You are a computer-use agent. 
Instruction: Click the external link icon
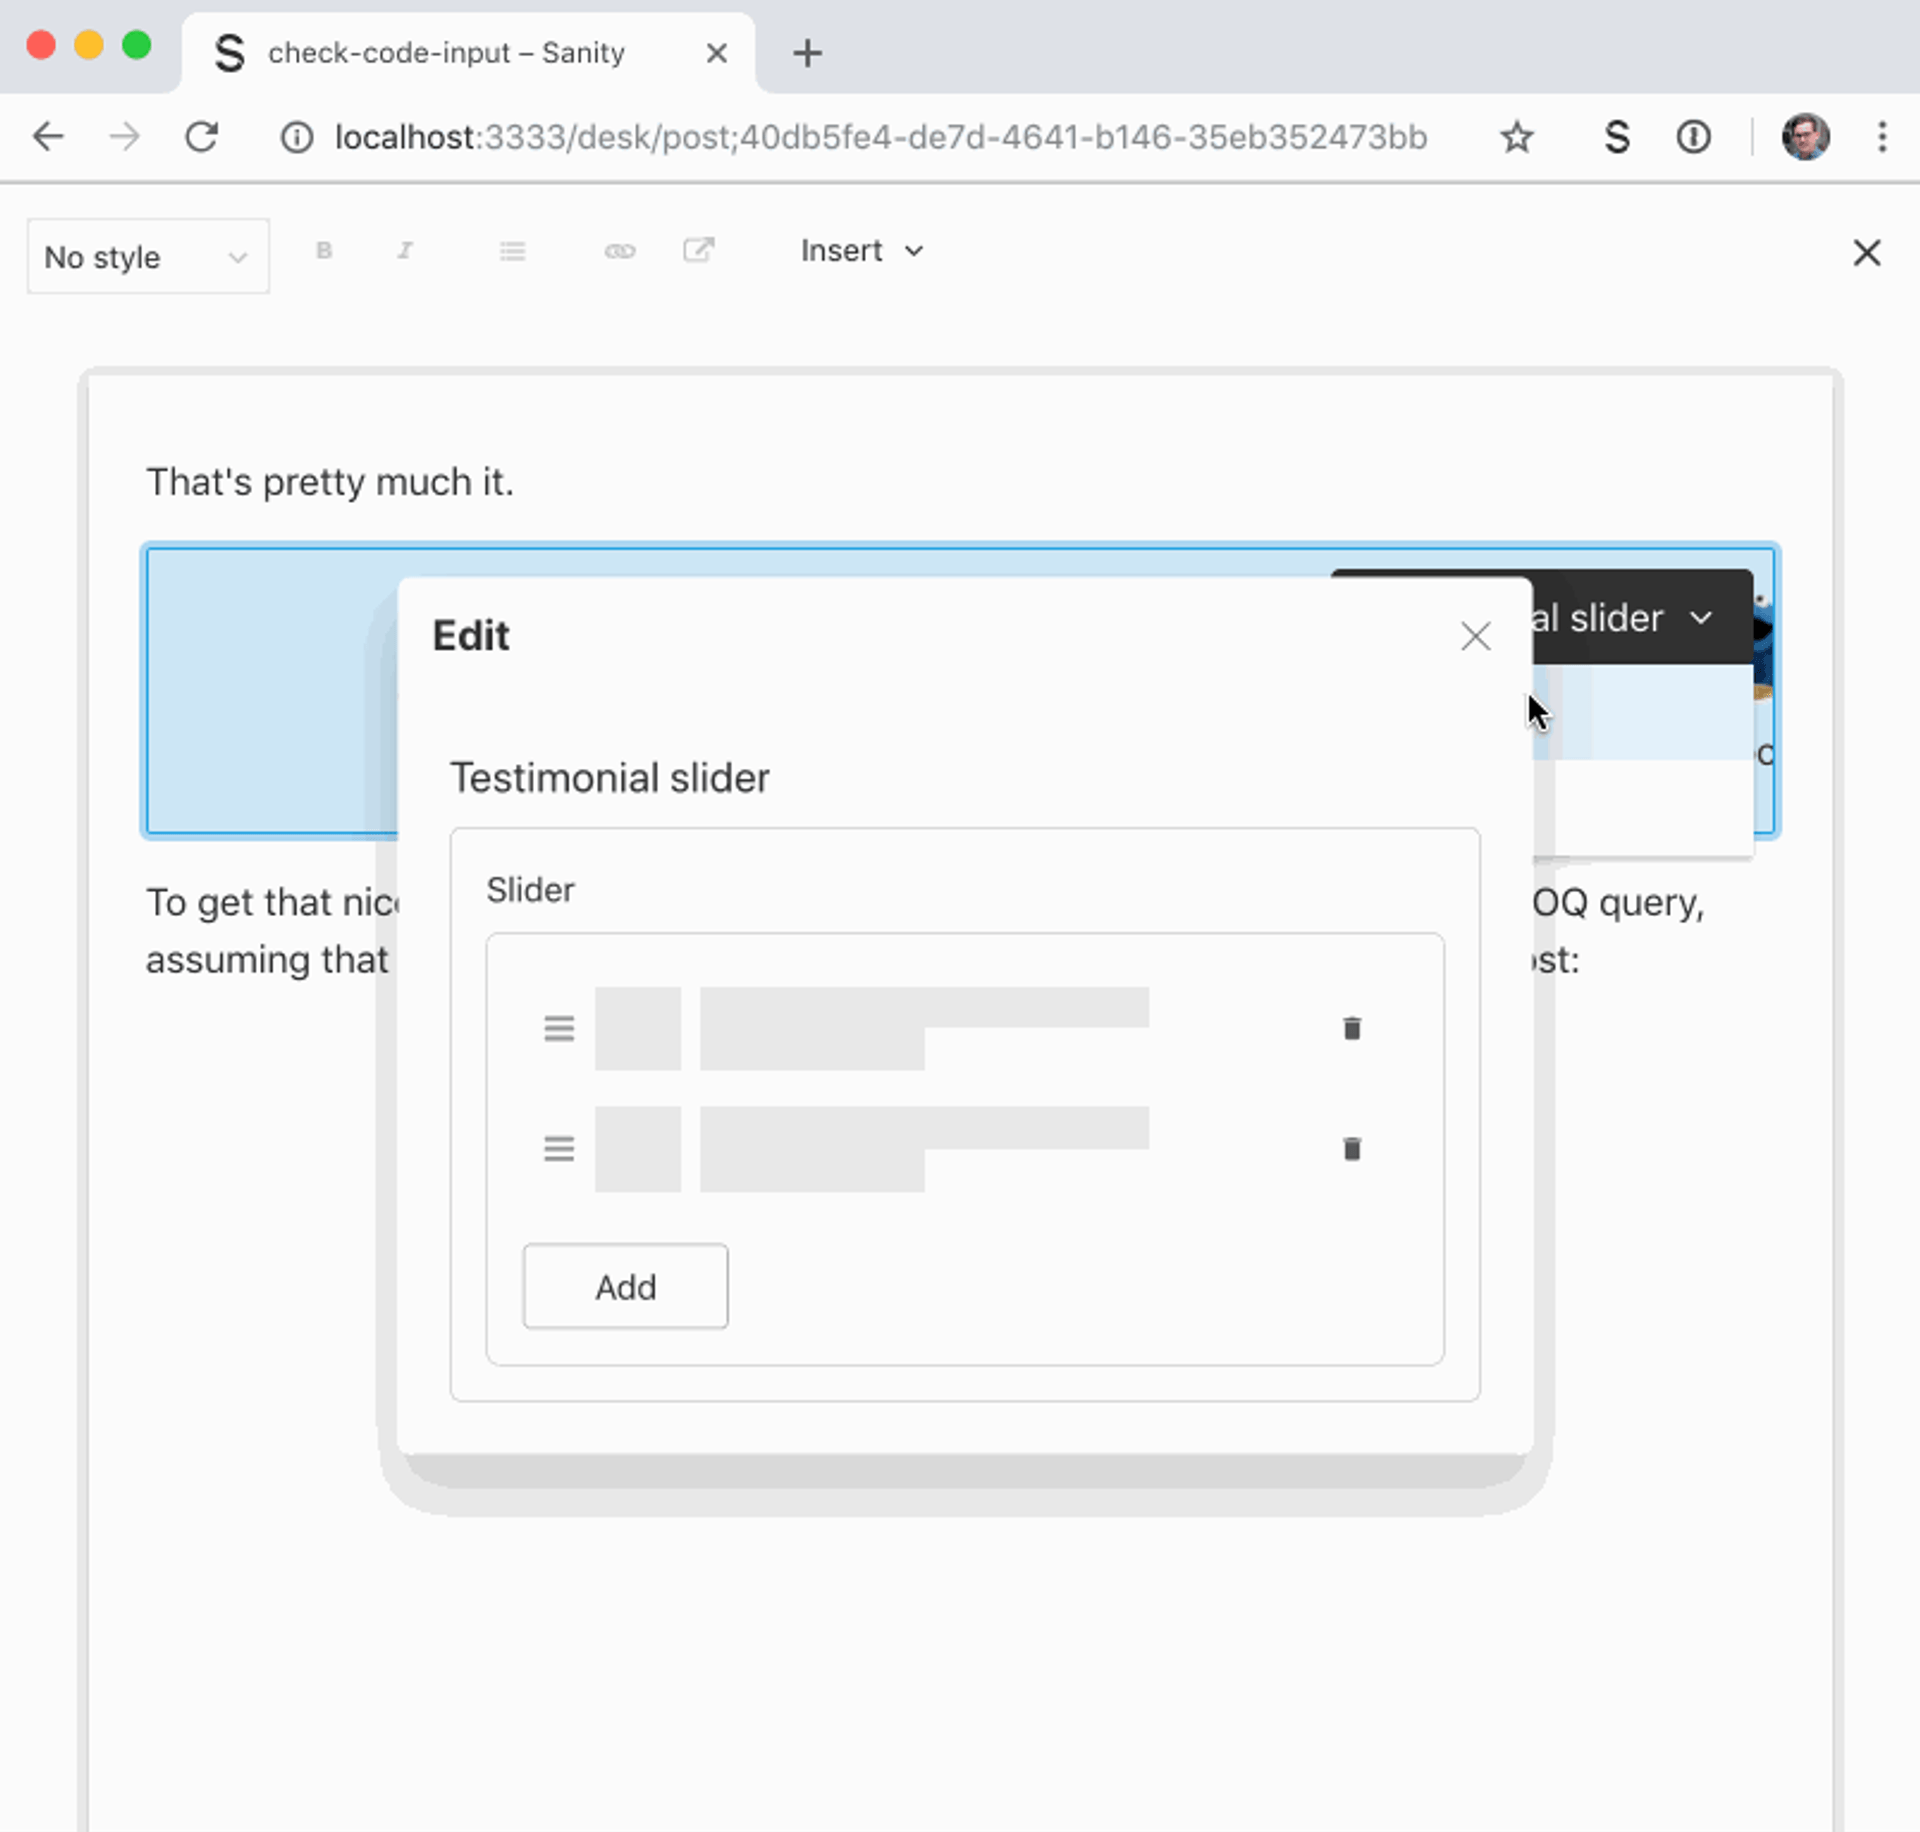coord(698,250)
